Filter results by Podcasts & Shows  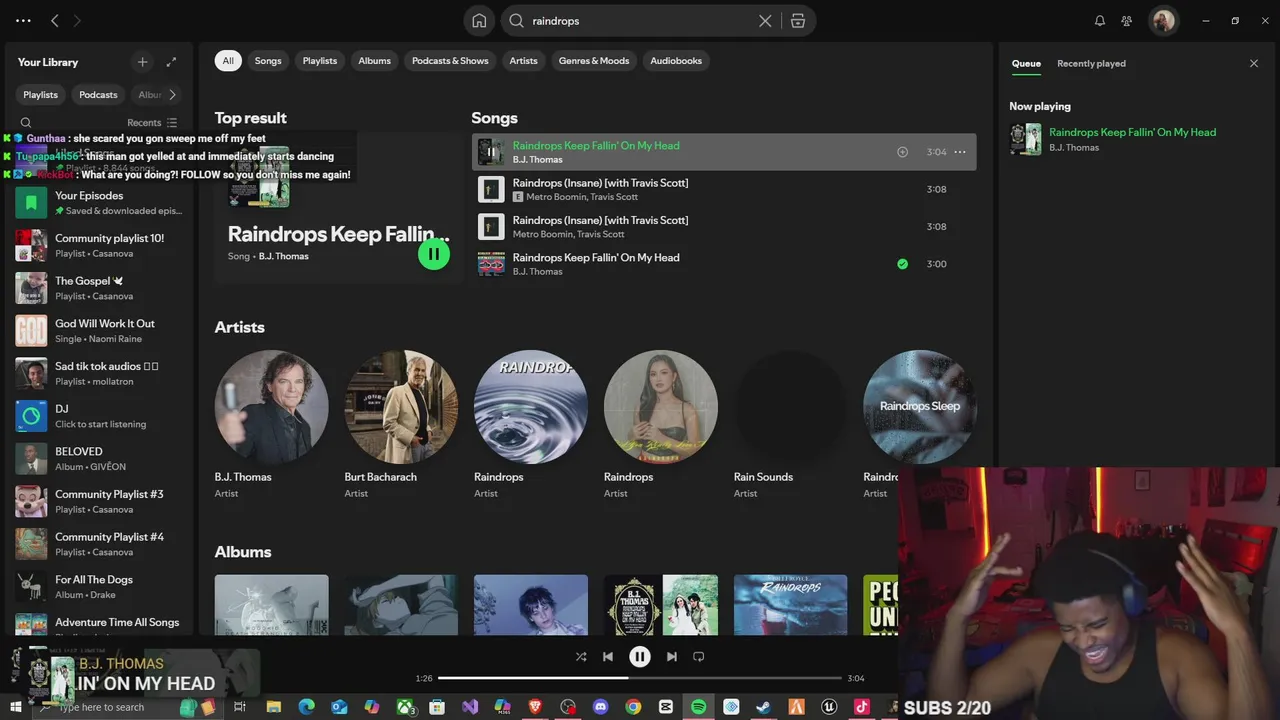[x=450, y=61]
